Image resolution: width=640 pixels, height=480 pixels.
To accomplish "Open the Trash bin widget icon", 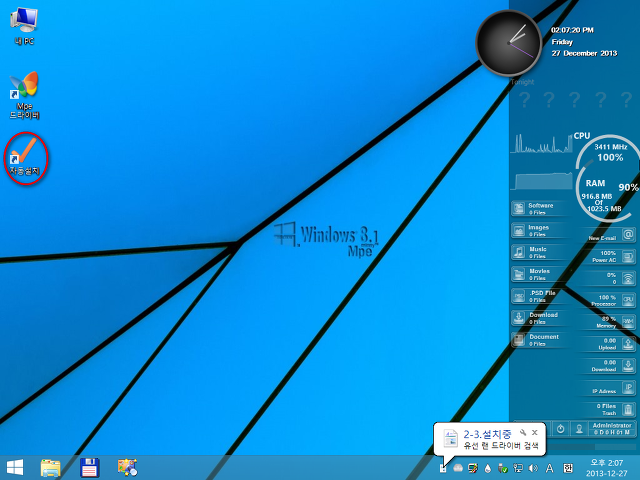I will coord(629,409).
